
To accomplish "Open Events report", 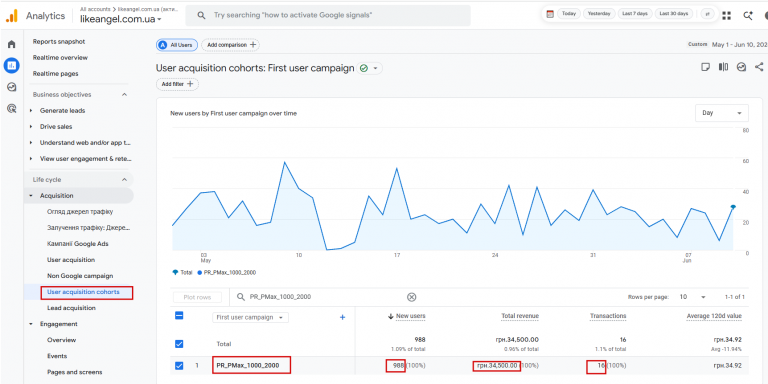I will coord(57,357).
